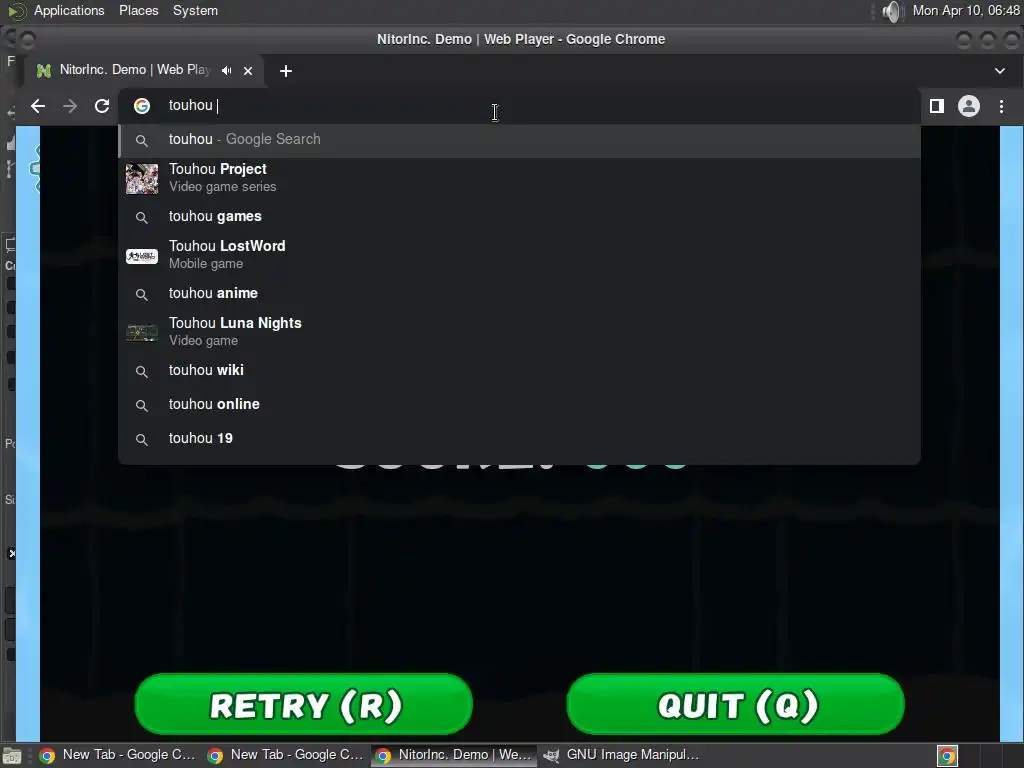1024x768 pixels.
Task: Click the volume speaker icon in the panel
Action: (x=891, y=11)
